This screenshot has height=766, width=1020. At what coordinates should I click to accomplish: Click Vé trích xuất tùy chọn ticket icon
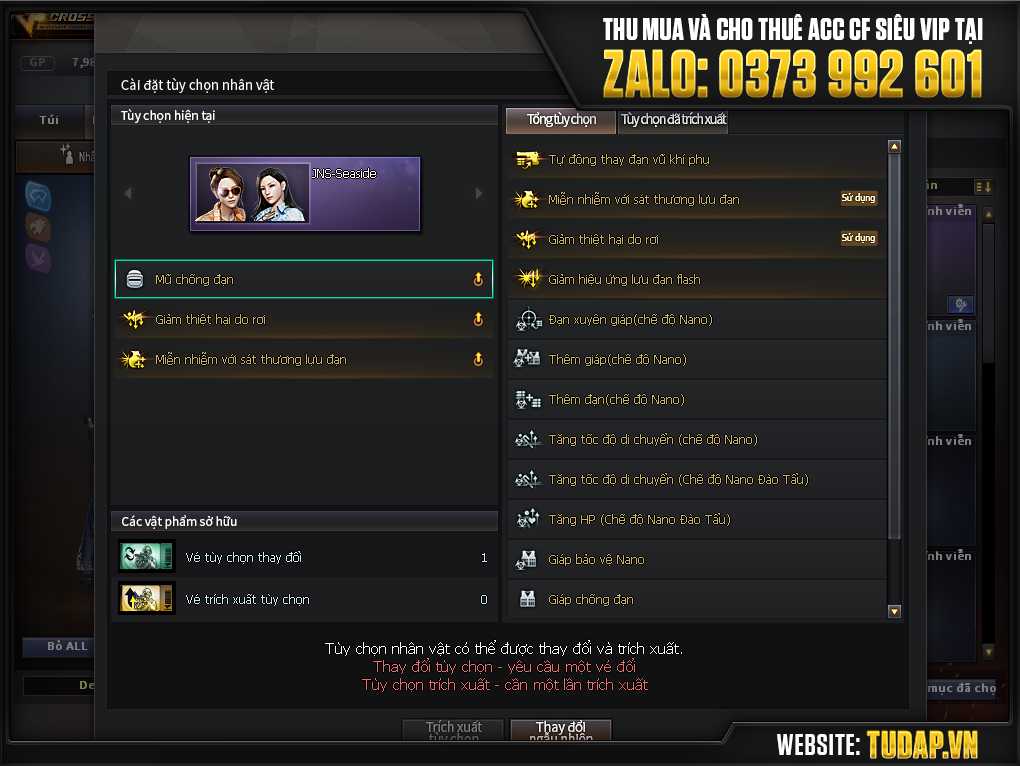point(147,598)
